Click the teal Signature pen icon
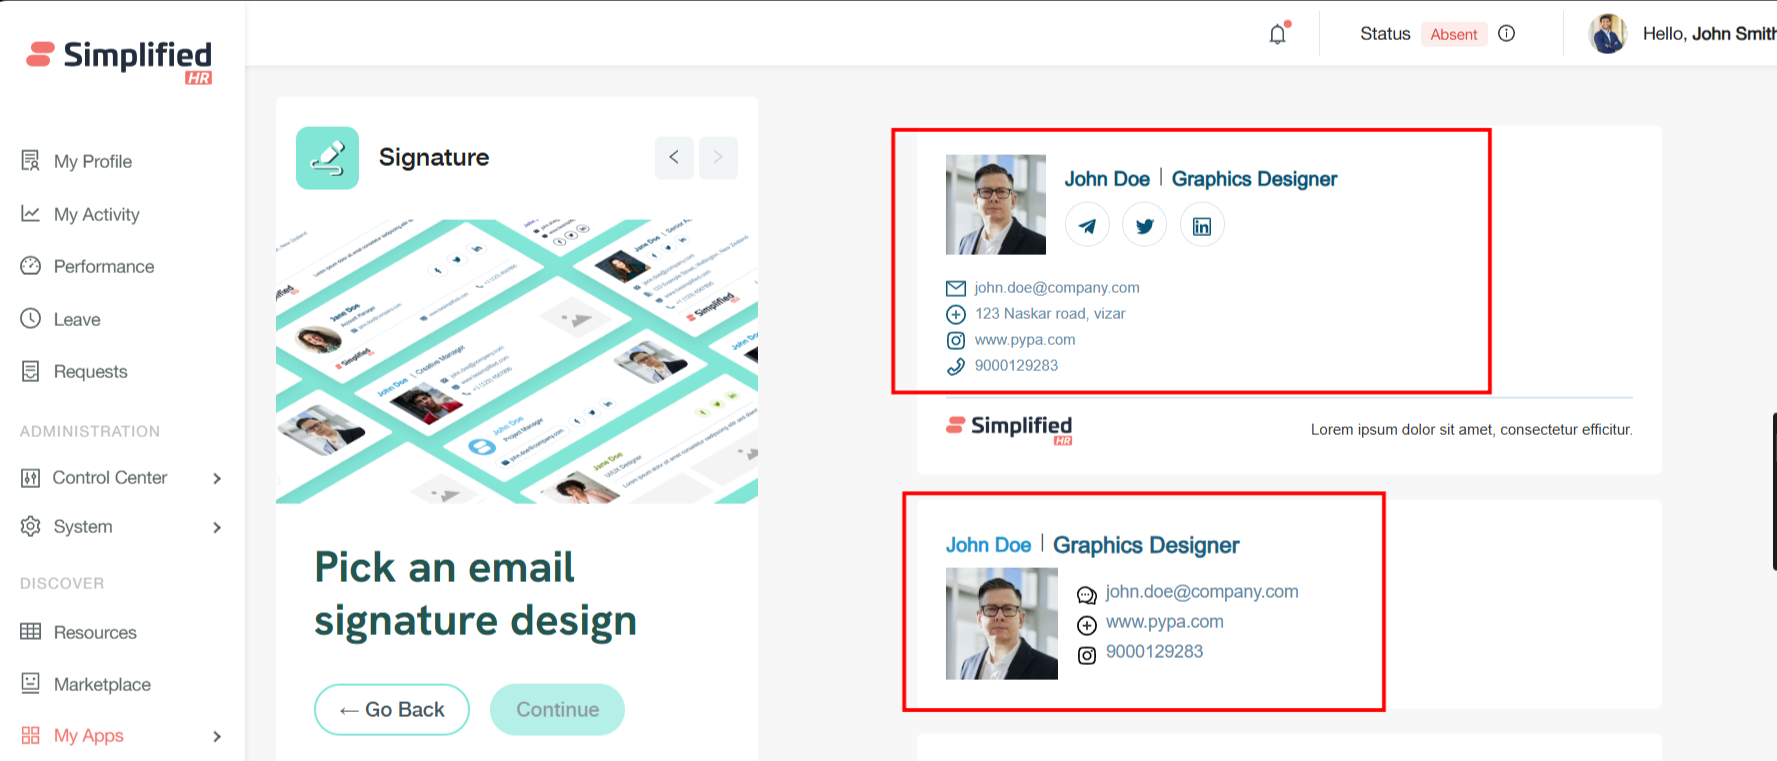The height and width of the screenshot is (761, 1777). [327, 158]
